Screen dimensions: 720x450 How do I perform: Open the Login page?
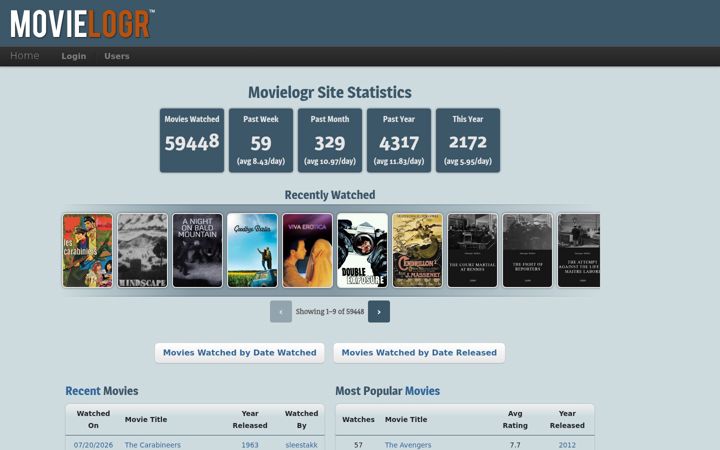click(74, 56)
